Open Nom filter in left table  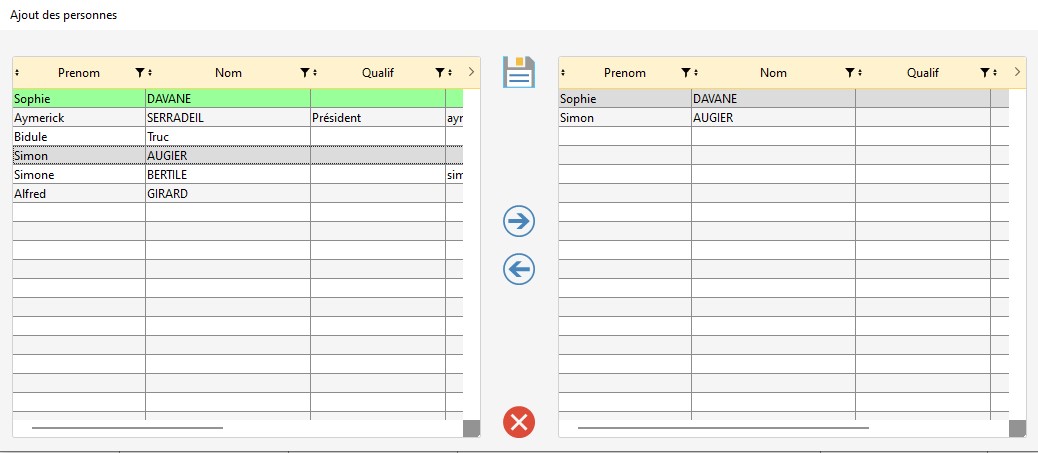point(306,73)
